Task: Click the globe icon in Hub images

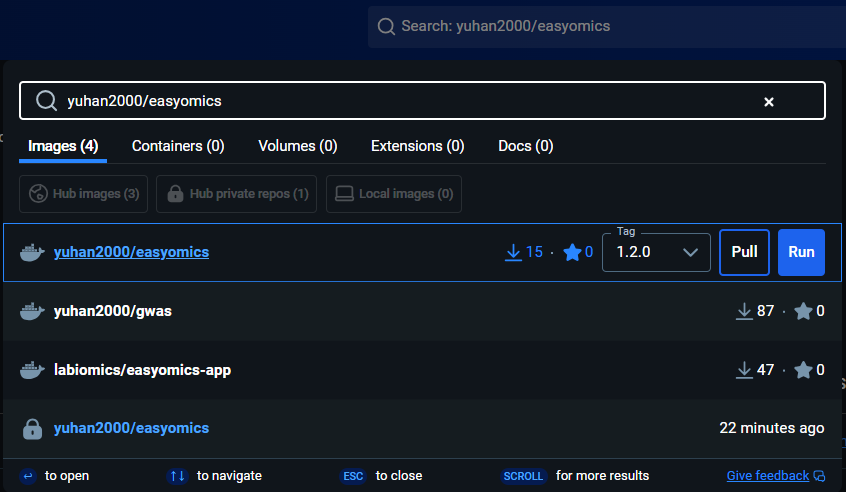Action: (38, 194)
